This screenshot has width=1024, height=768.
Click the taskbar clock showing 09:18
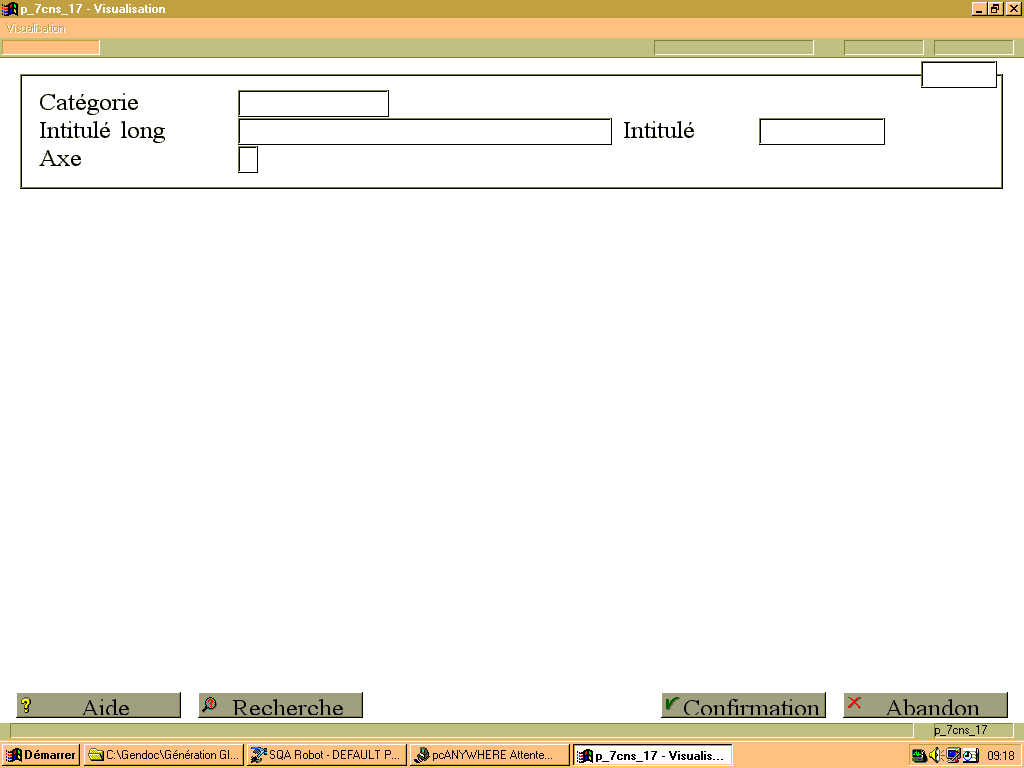[1000, 756]
